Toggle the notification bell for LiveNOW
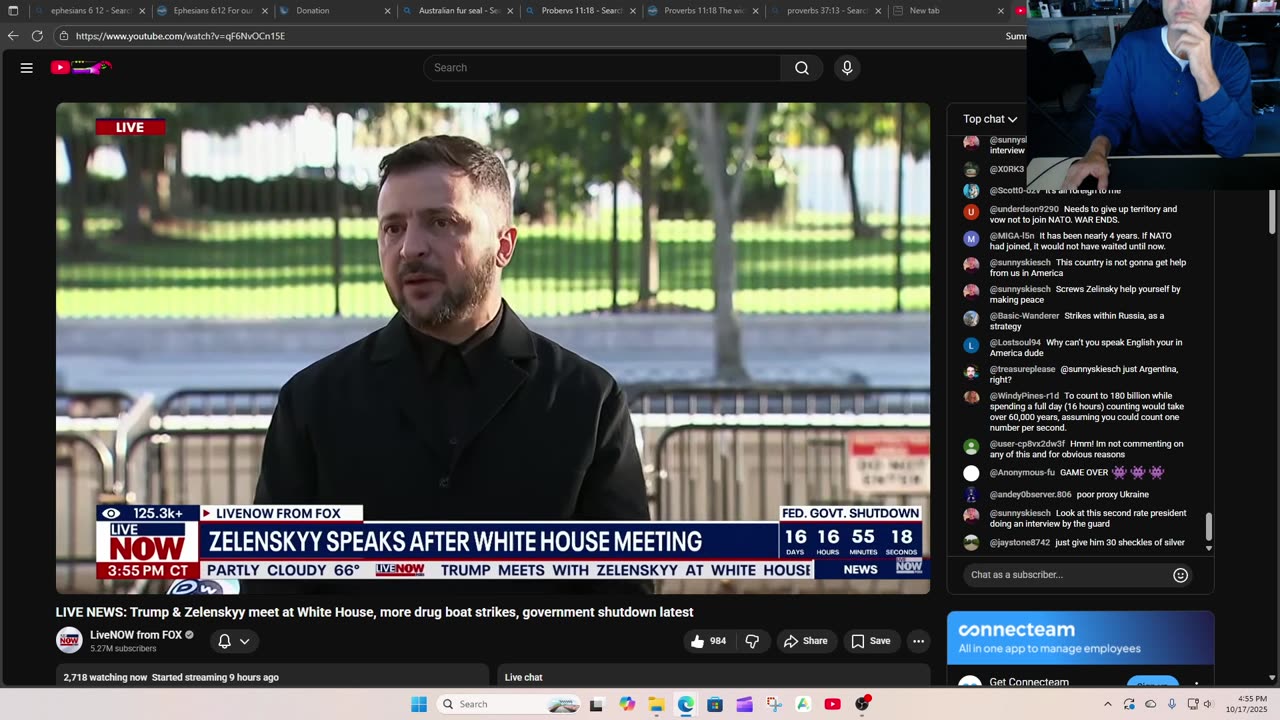The width and height of the screenshot is (1280, 720). click(x=225, y=641)
